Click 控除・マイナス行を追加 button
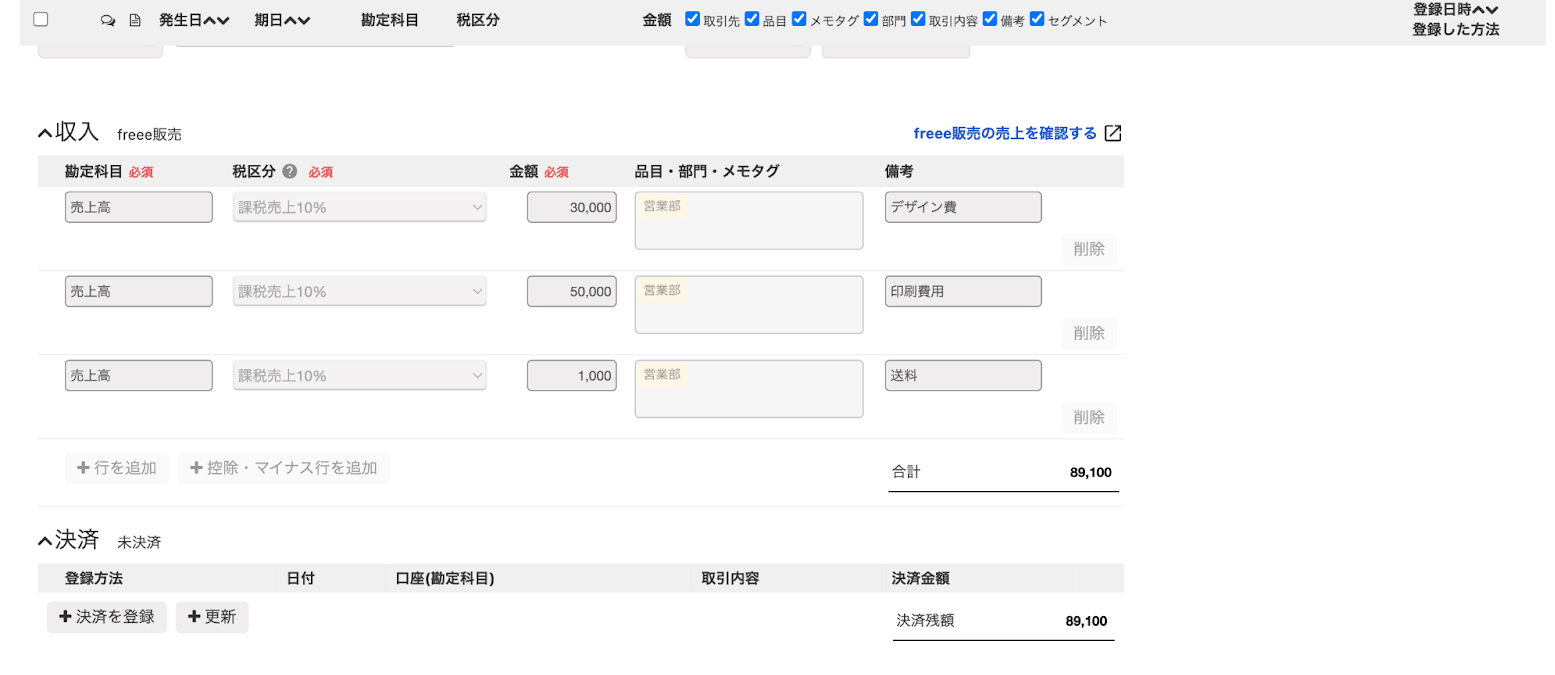This screenshot has width=1555, height=675. [284, 468]
